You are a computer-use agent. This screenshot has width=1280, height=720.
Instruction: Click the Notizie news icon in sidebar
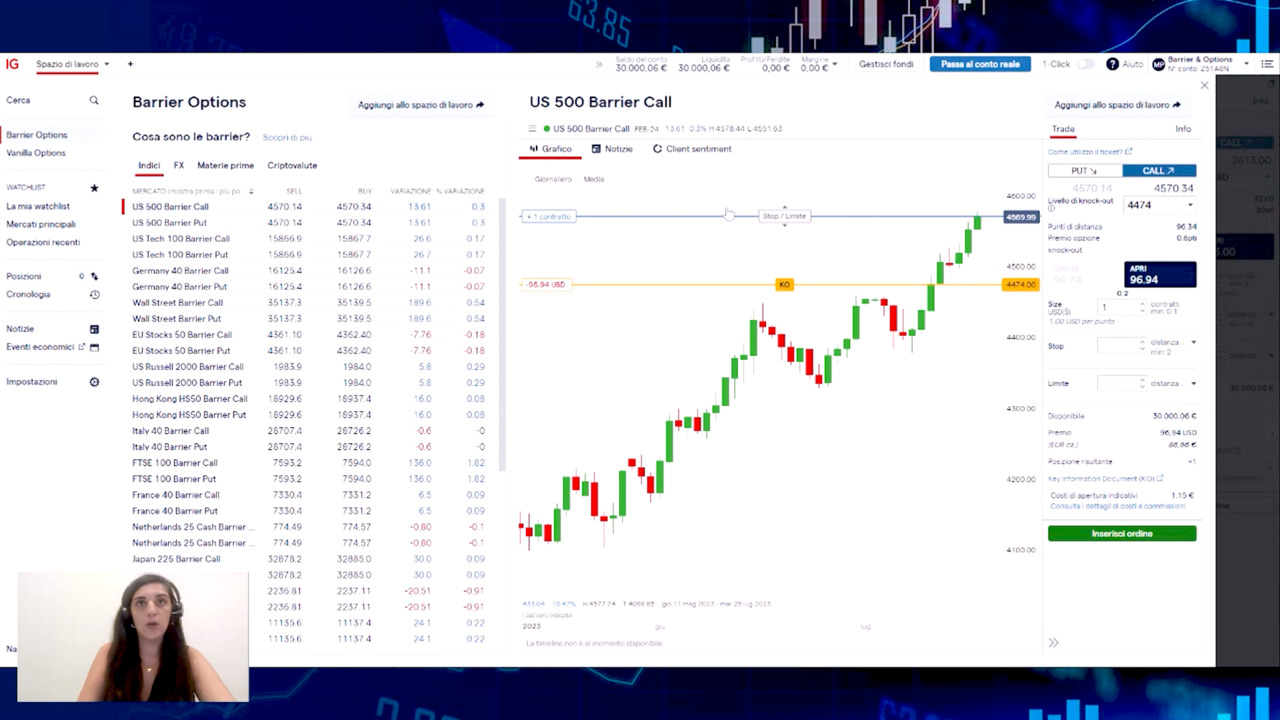[94, 329]
